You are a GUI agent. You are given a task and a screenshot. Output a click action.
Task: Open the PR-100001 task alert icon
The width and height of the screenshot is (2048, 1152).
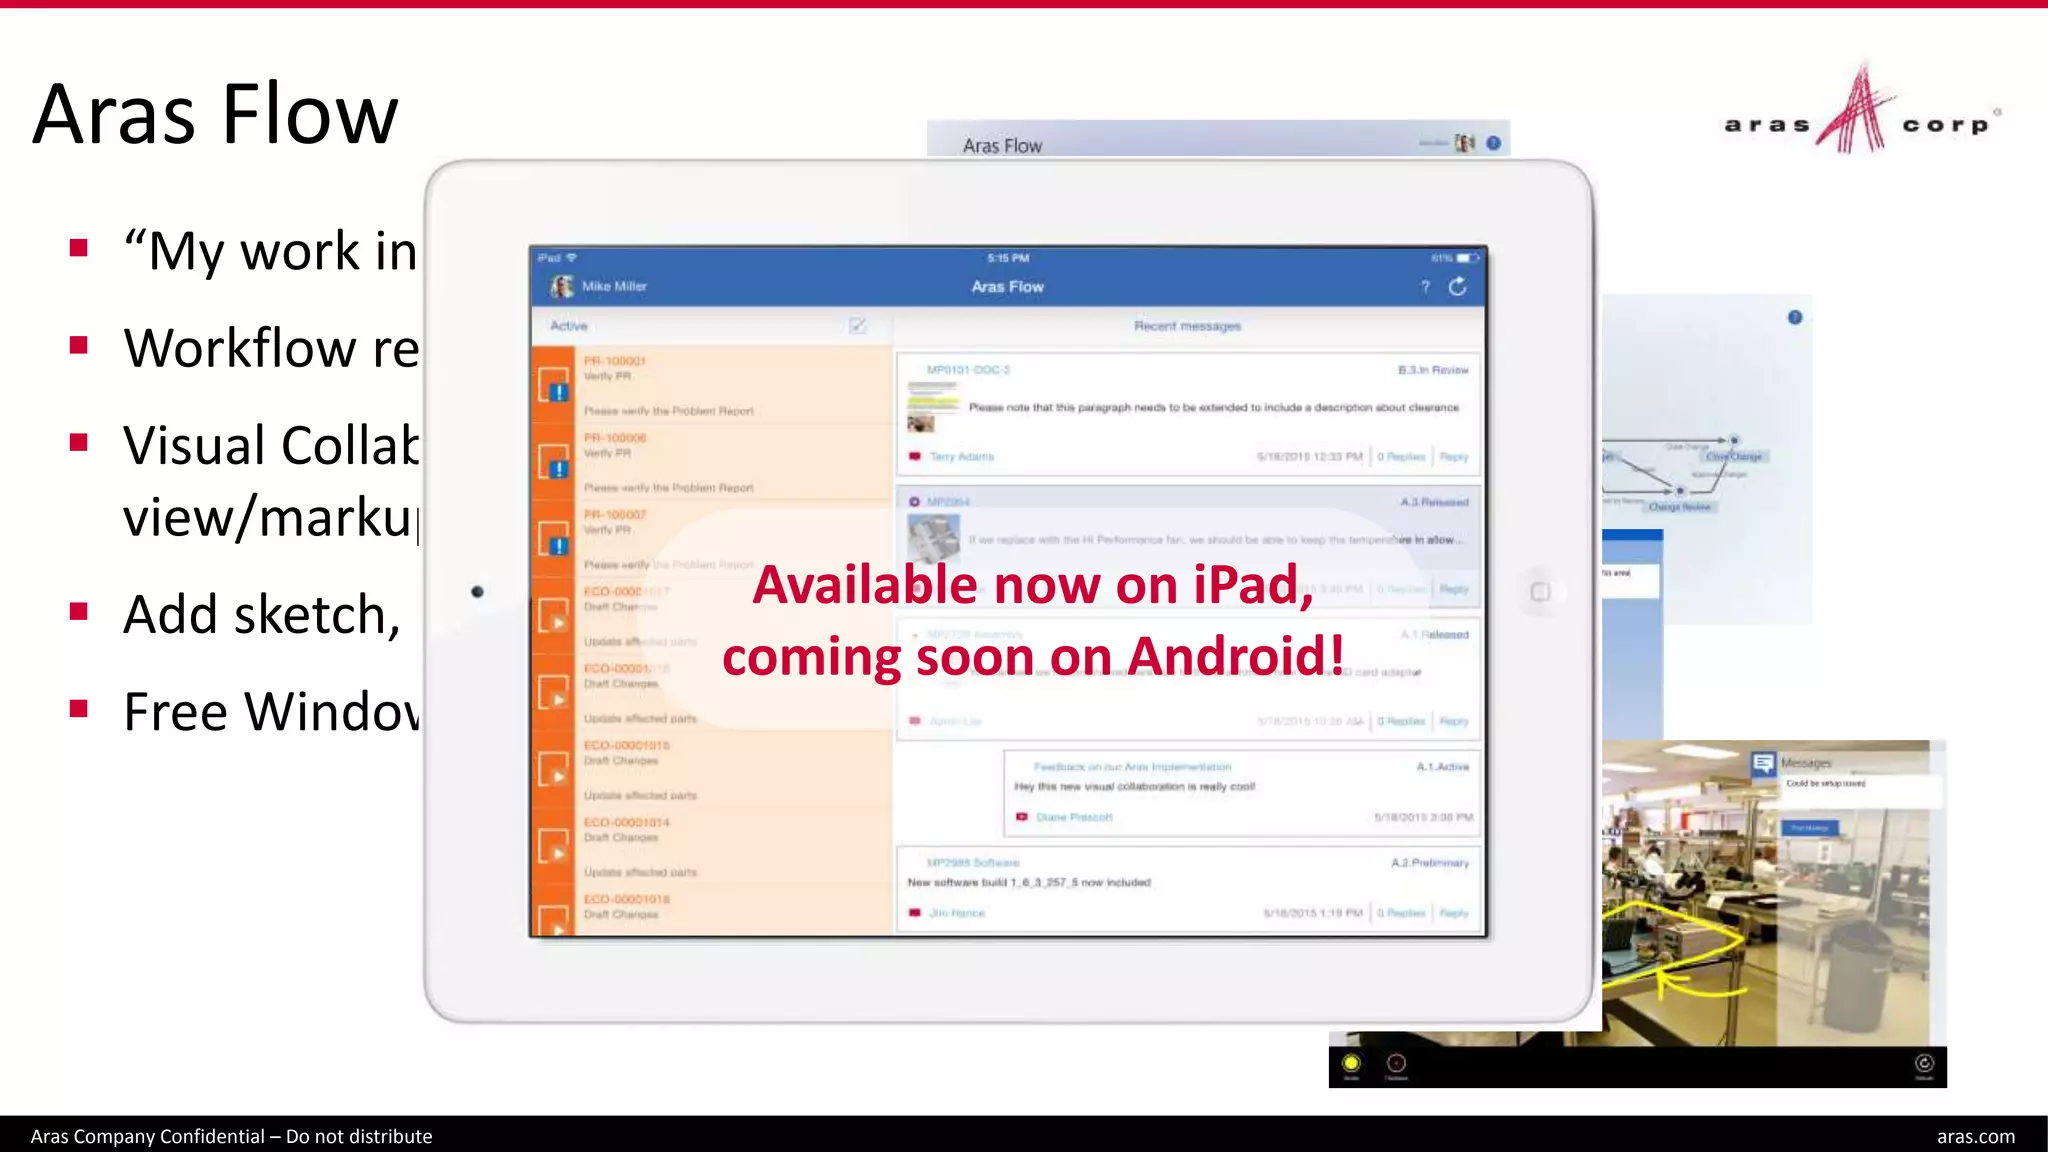coord(554,385)
